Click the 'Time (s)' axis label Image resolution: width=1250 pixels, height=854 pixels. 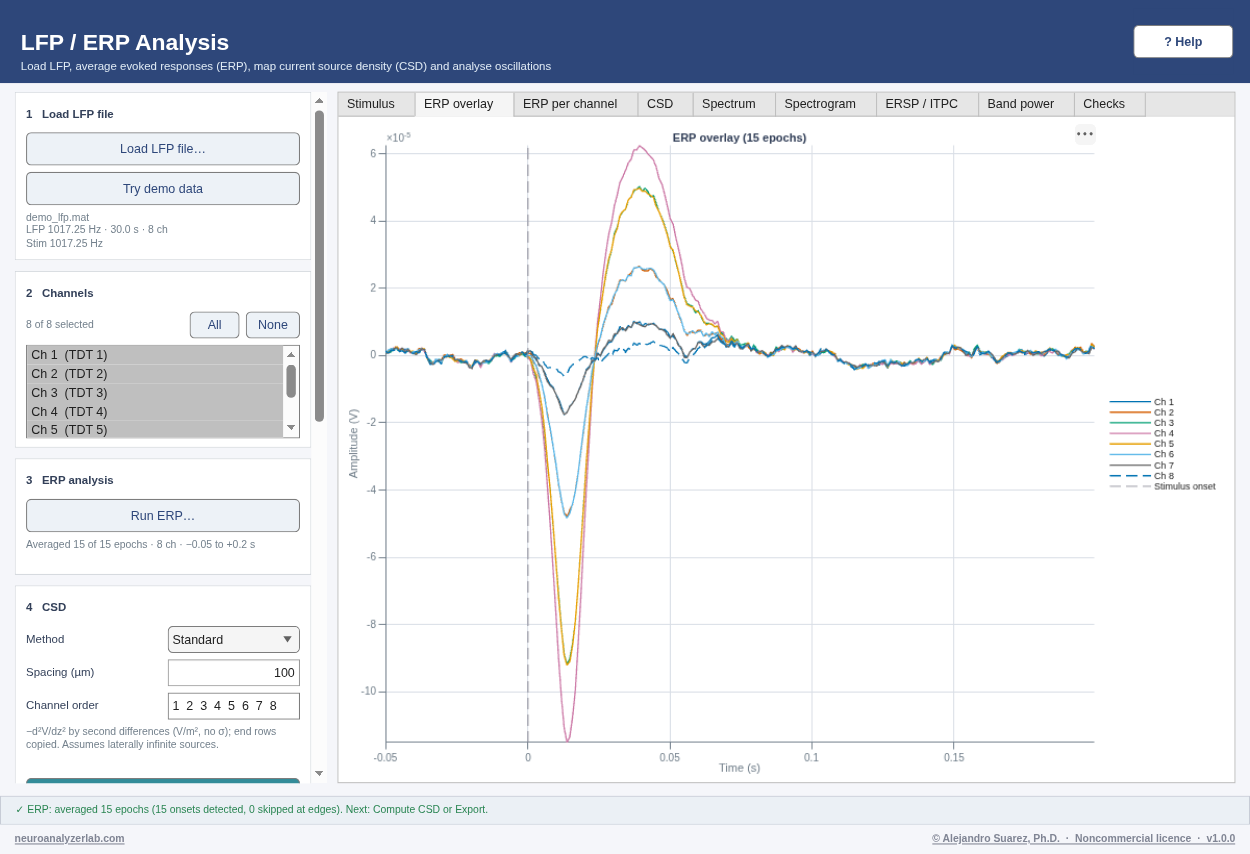click(x=739, y=768)
